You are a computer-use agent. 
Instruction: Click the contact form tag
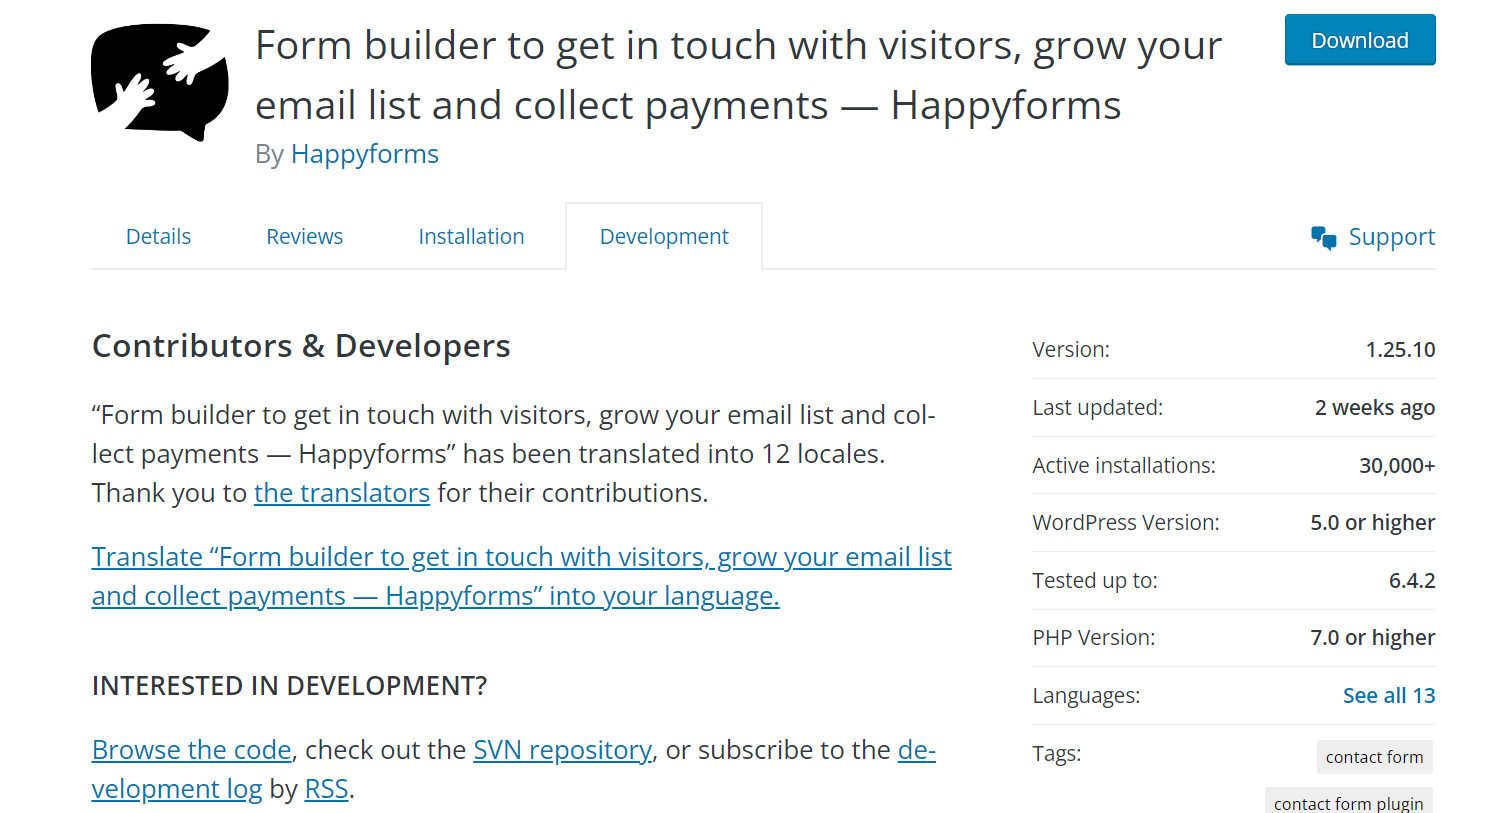pos(1374,757)
